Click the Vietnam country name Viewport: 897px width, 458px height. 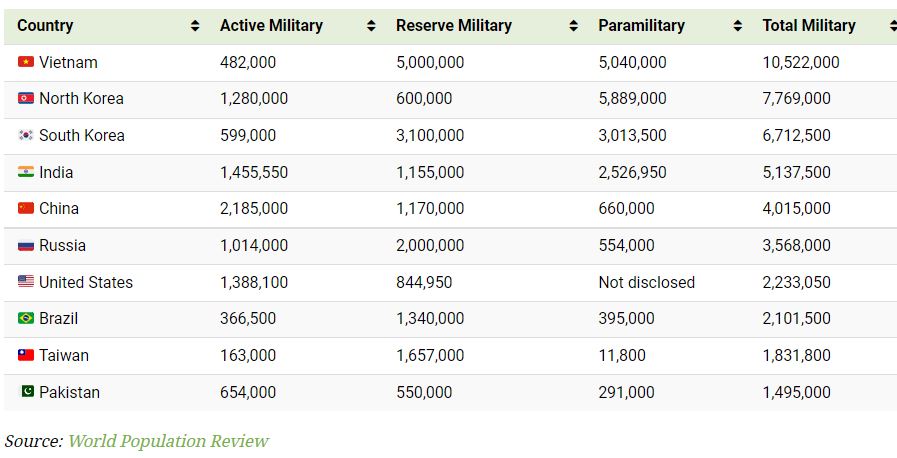click(68, 62)
